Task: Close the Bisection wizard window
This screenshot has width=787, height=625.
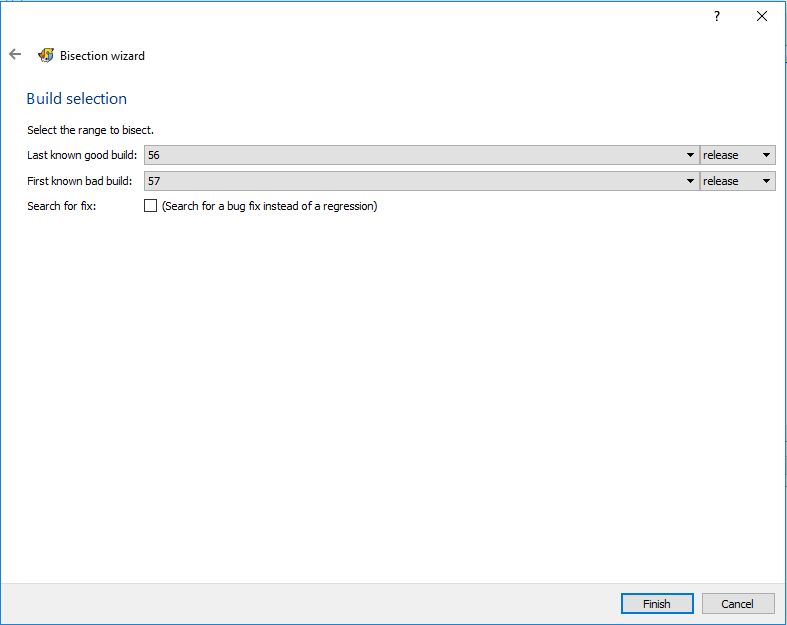Action: (x=762, y=16)
